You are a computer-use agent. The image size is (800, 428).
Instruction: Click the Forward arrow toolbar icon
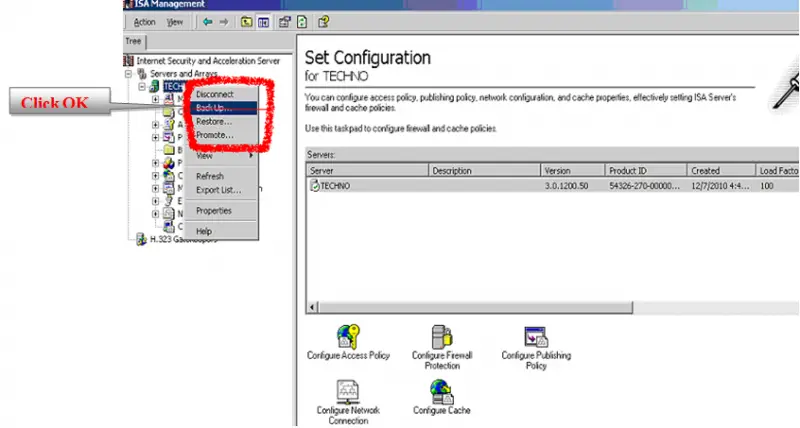click(223, 22)
